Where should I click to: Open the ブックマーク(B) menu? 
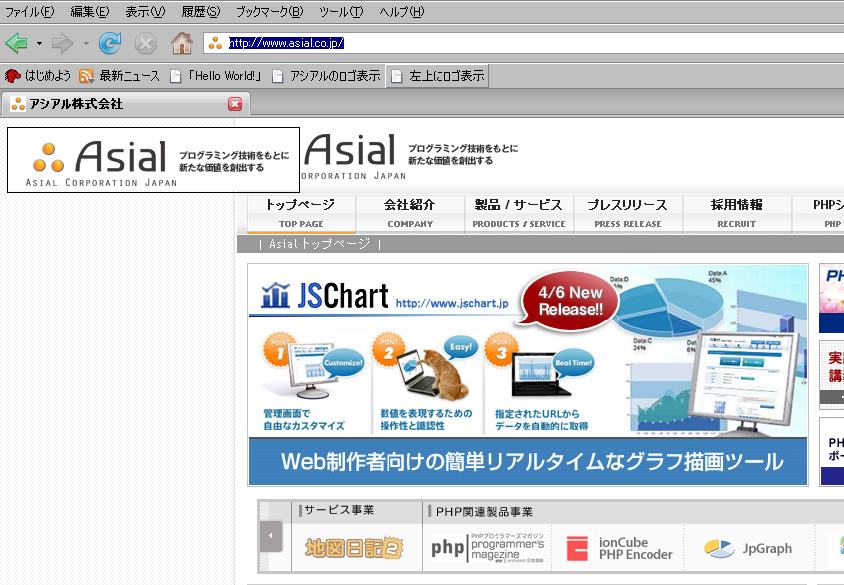coord(269,12)
